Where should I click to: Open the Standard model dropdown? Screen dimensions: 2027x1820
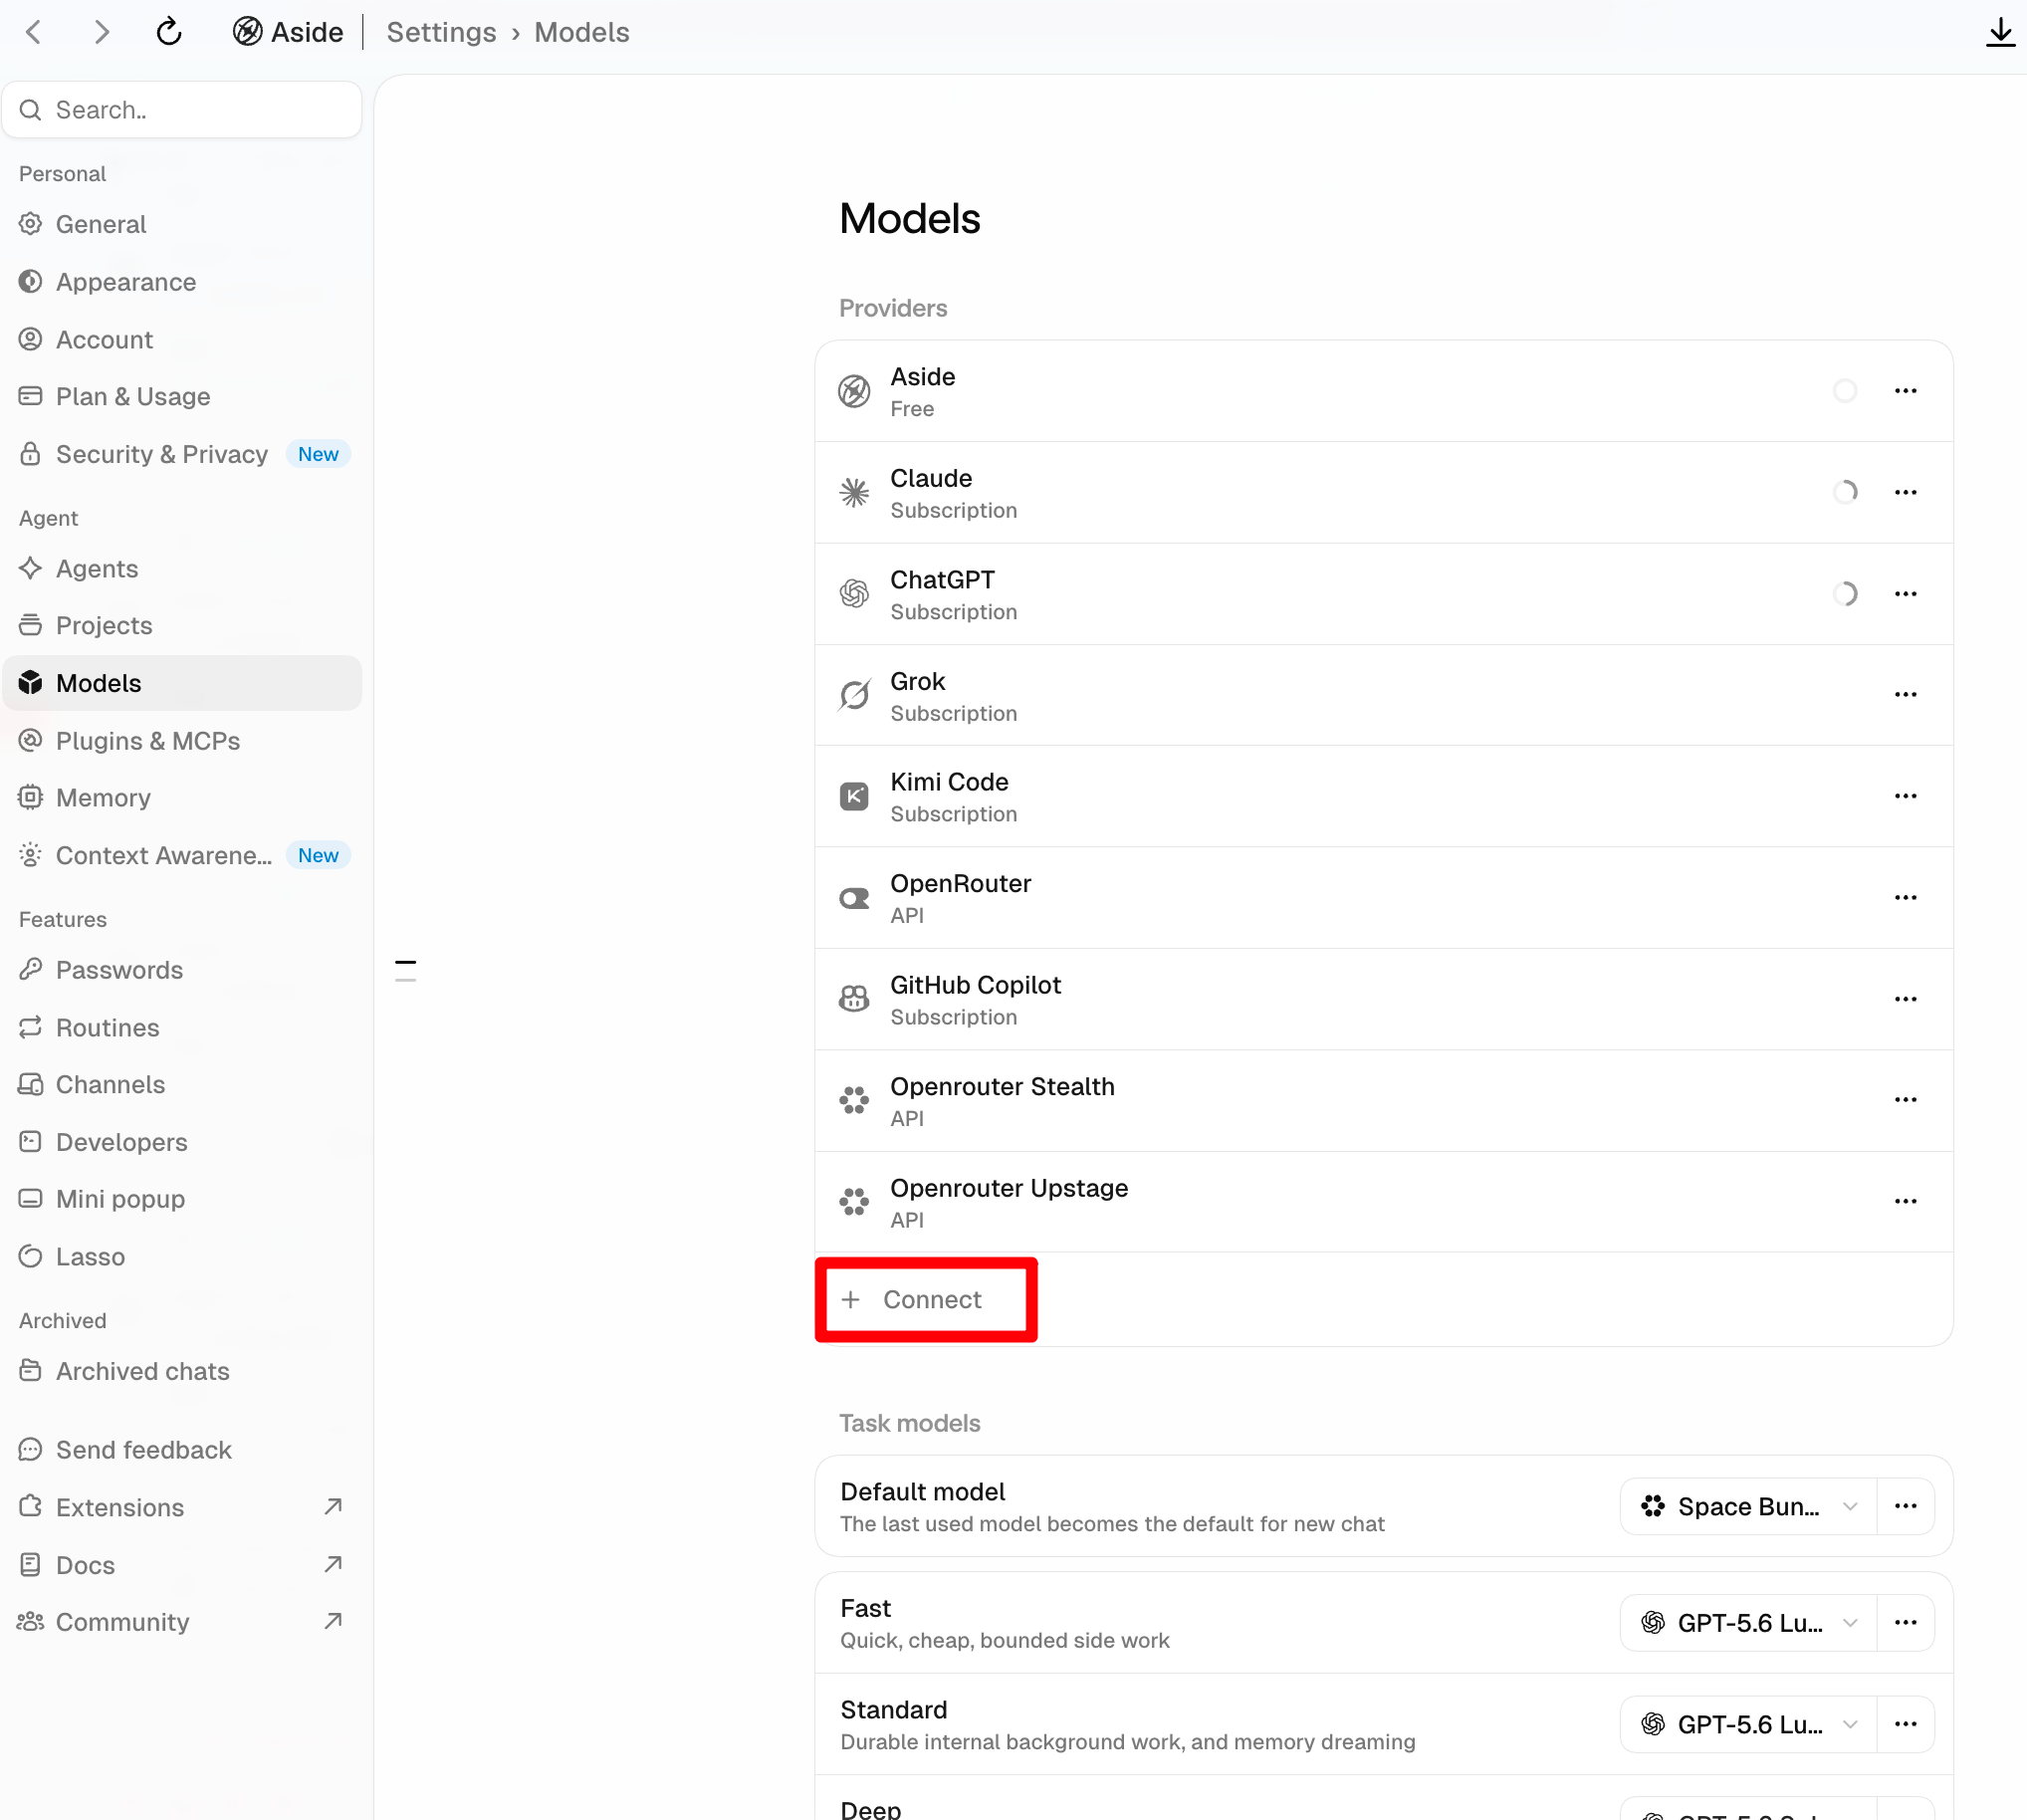click(1748, 1725)
